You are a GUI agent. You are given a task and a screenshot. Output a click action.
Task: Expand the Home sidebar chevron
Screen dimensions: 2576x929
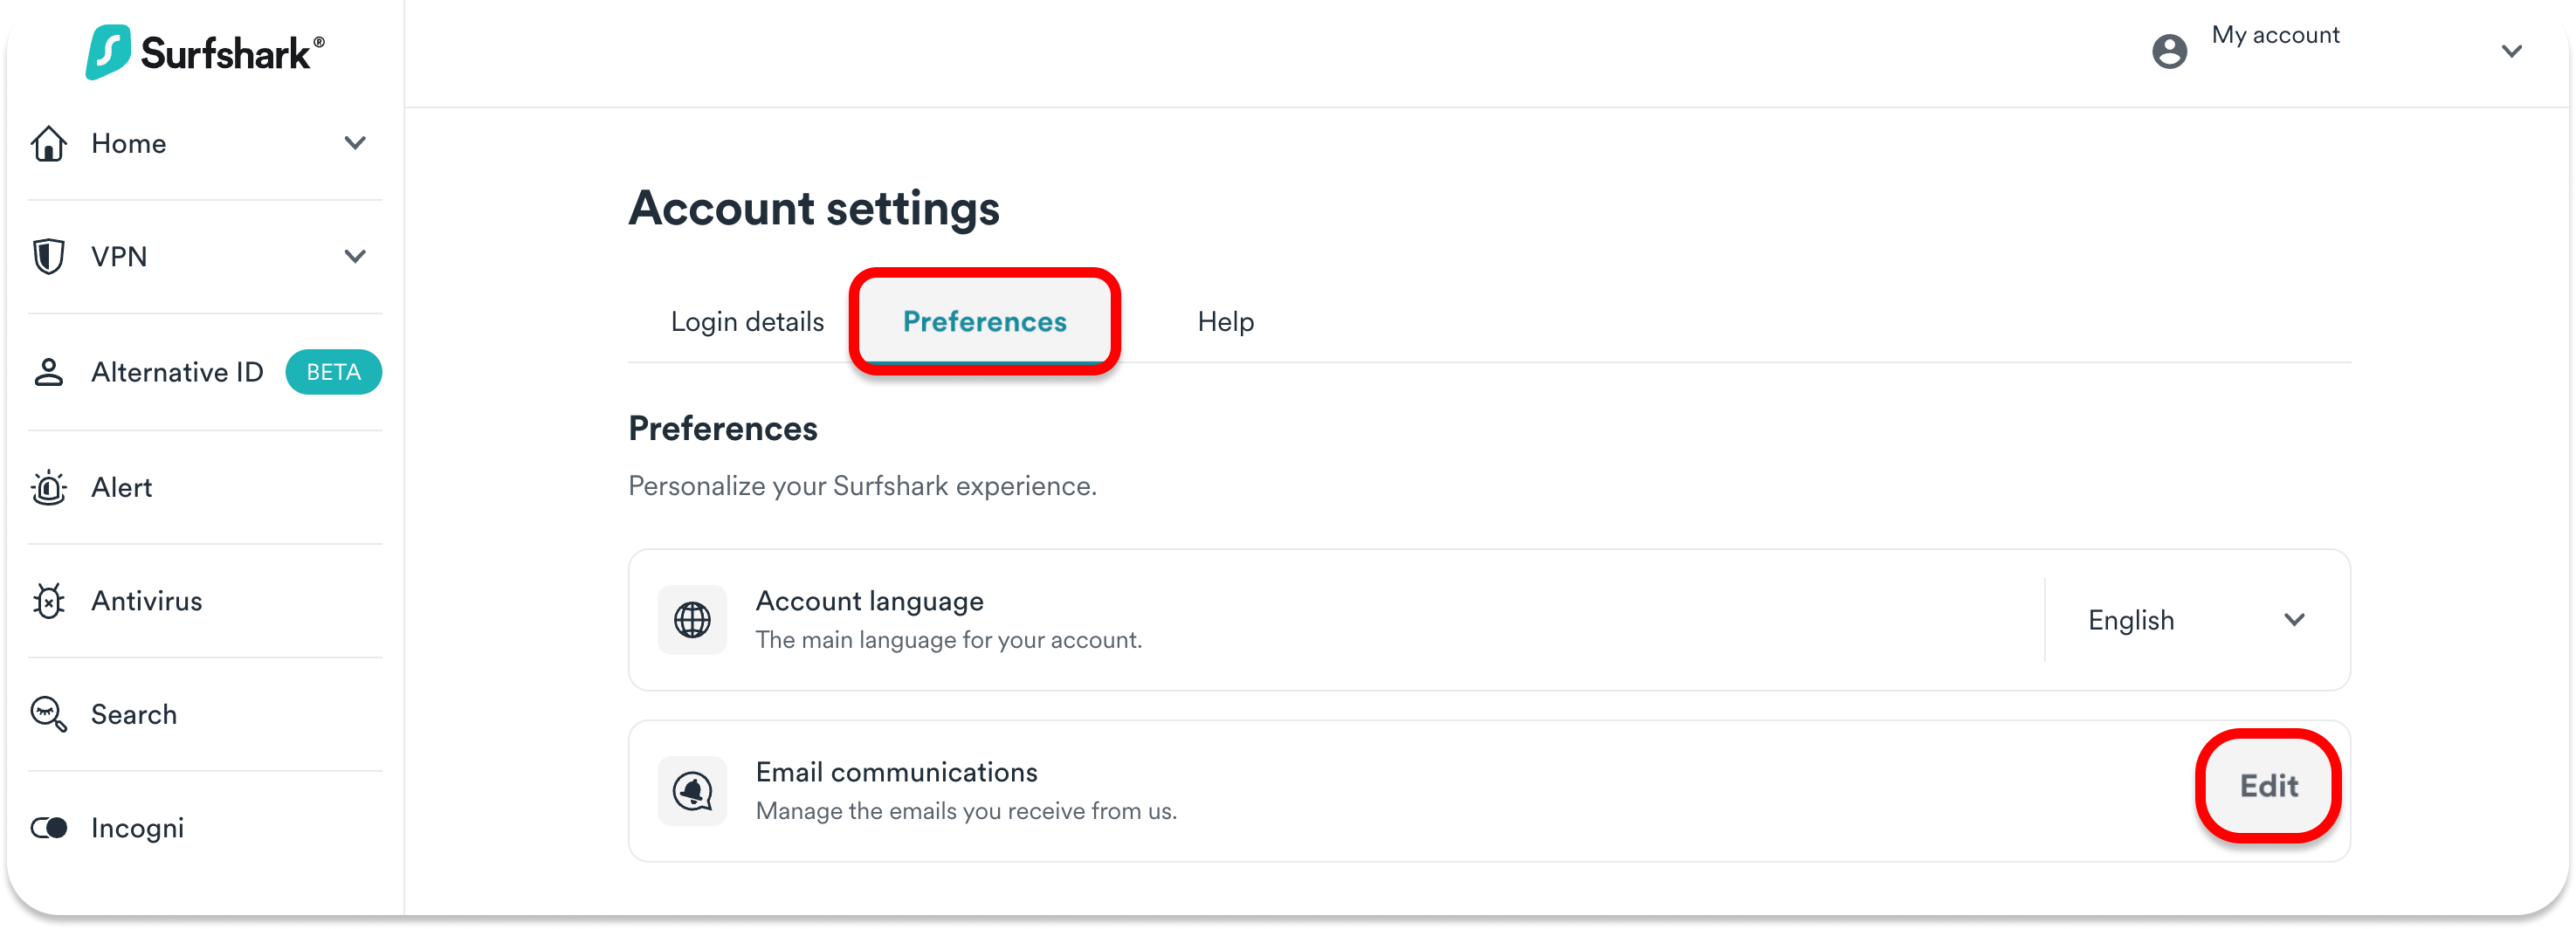pos(355,143)
